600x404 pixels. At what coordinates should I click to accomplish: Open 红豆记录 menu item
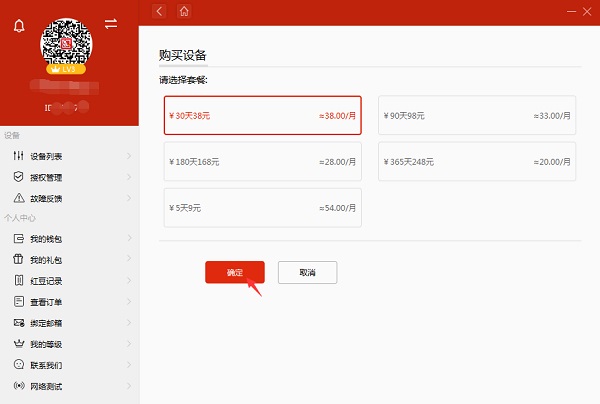coord(69,281)
